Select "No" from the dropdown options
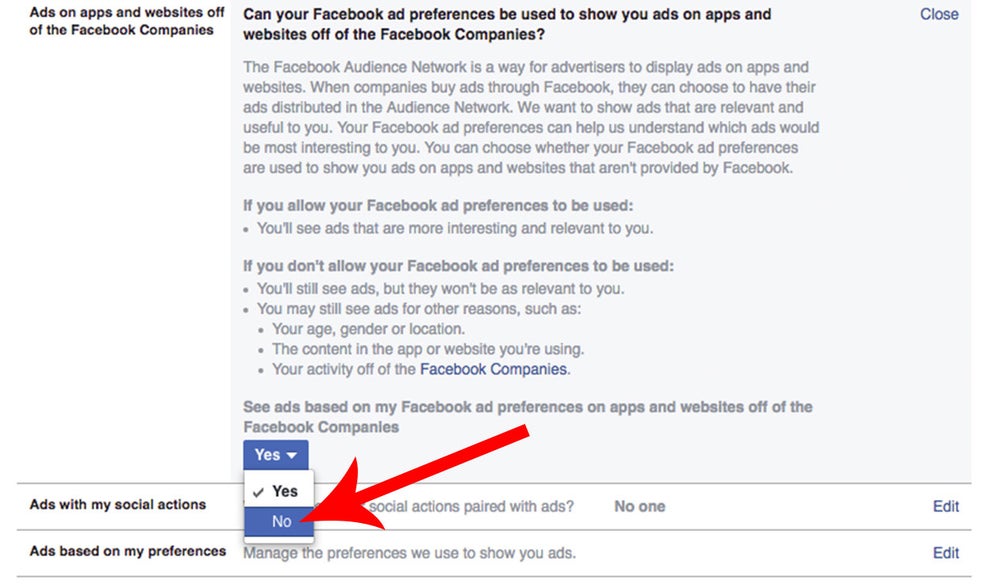 (281, 521)
